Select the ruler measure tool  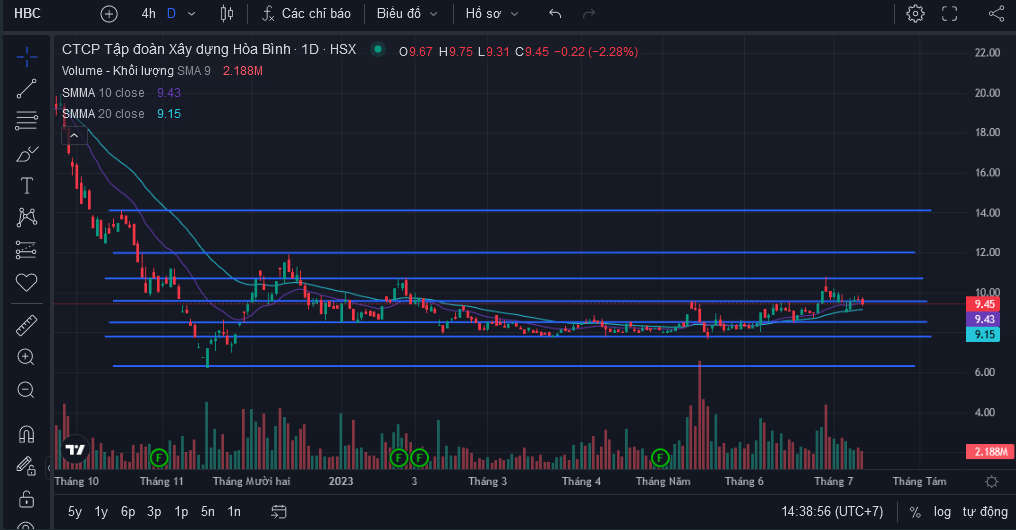coord(27,325)
